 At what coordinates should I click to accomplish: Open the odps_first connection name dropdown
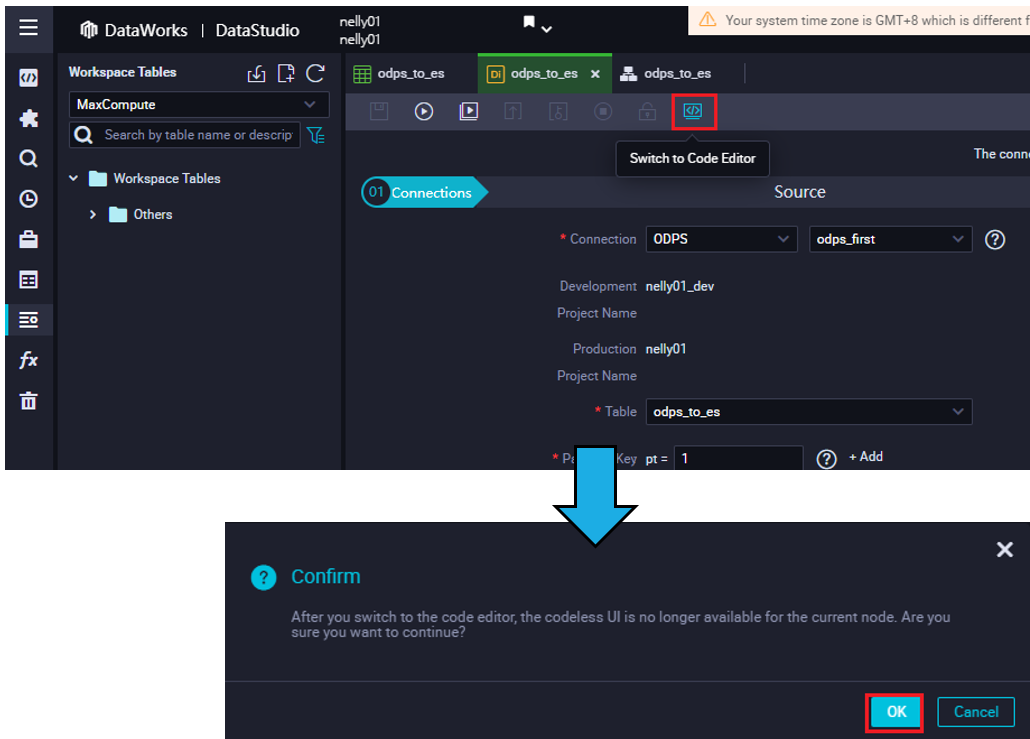[890, 239]
